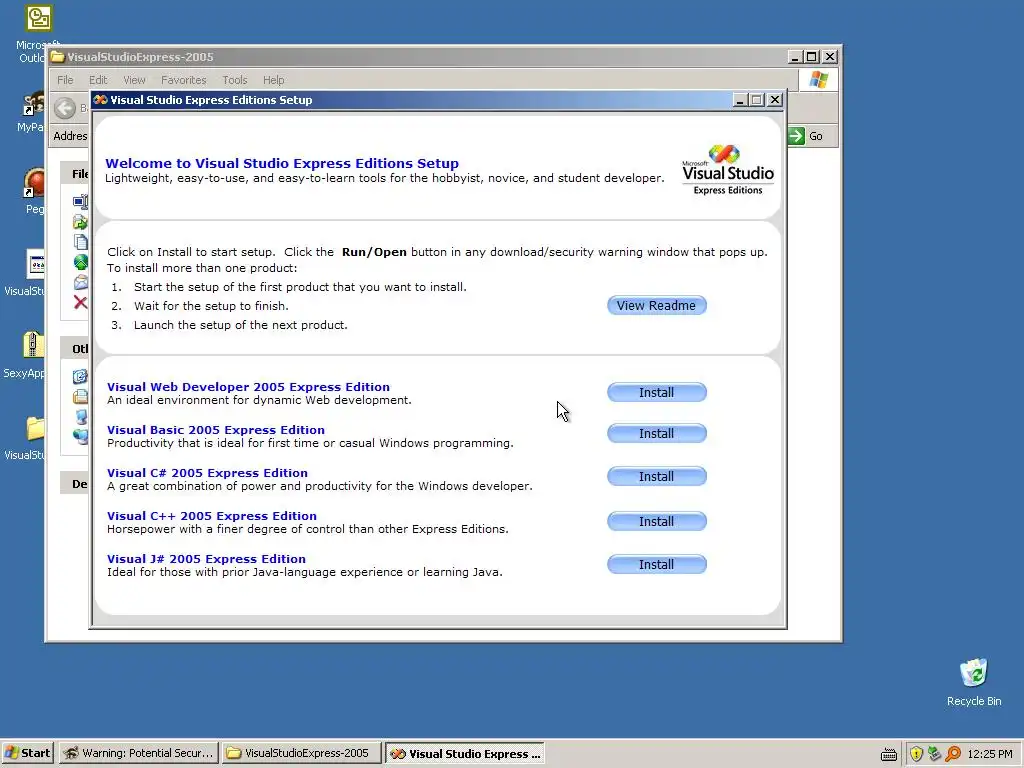This screenshot has height=768, width=1024.
Task: Click the green Go arrow in Explorer
Action: coord(796,136)
